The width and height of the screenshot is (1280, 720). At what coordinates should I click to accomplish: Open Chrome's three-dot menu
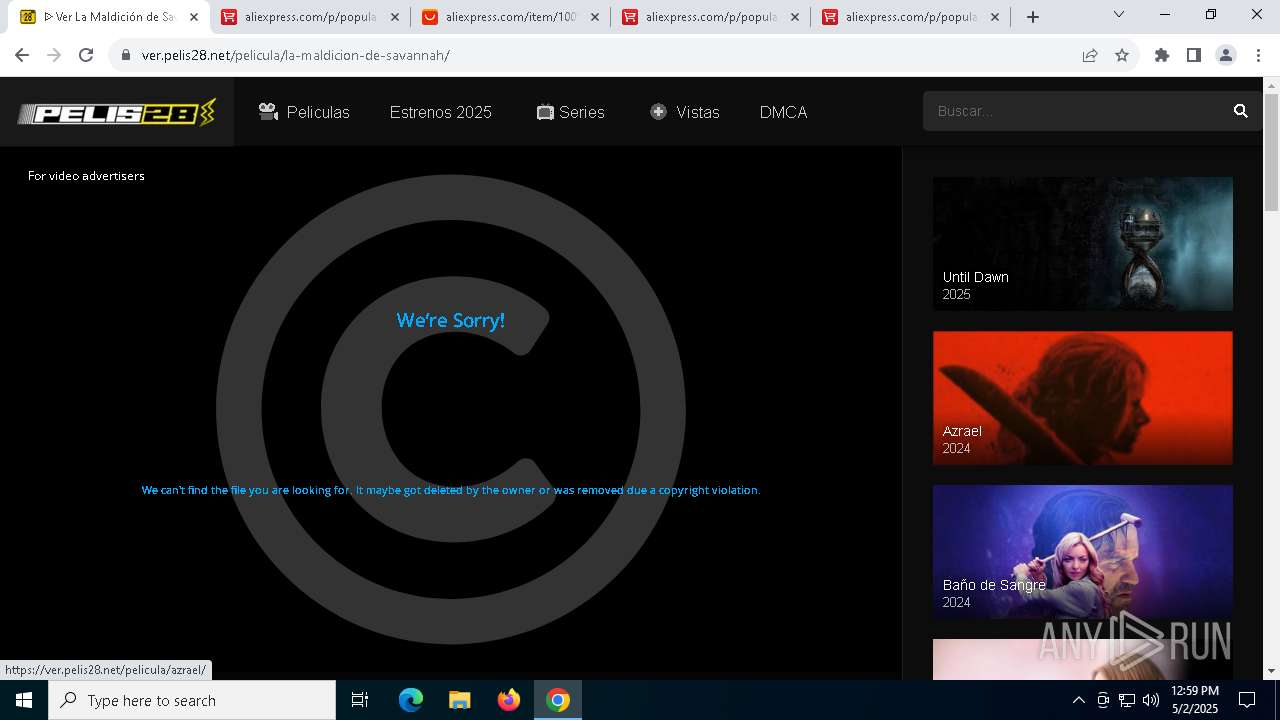[1258, 55]
